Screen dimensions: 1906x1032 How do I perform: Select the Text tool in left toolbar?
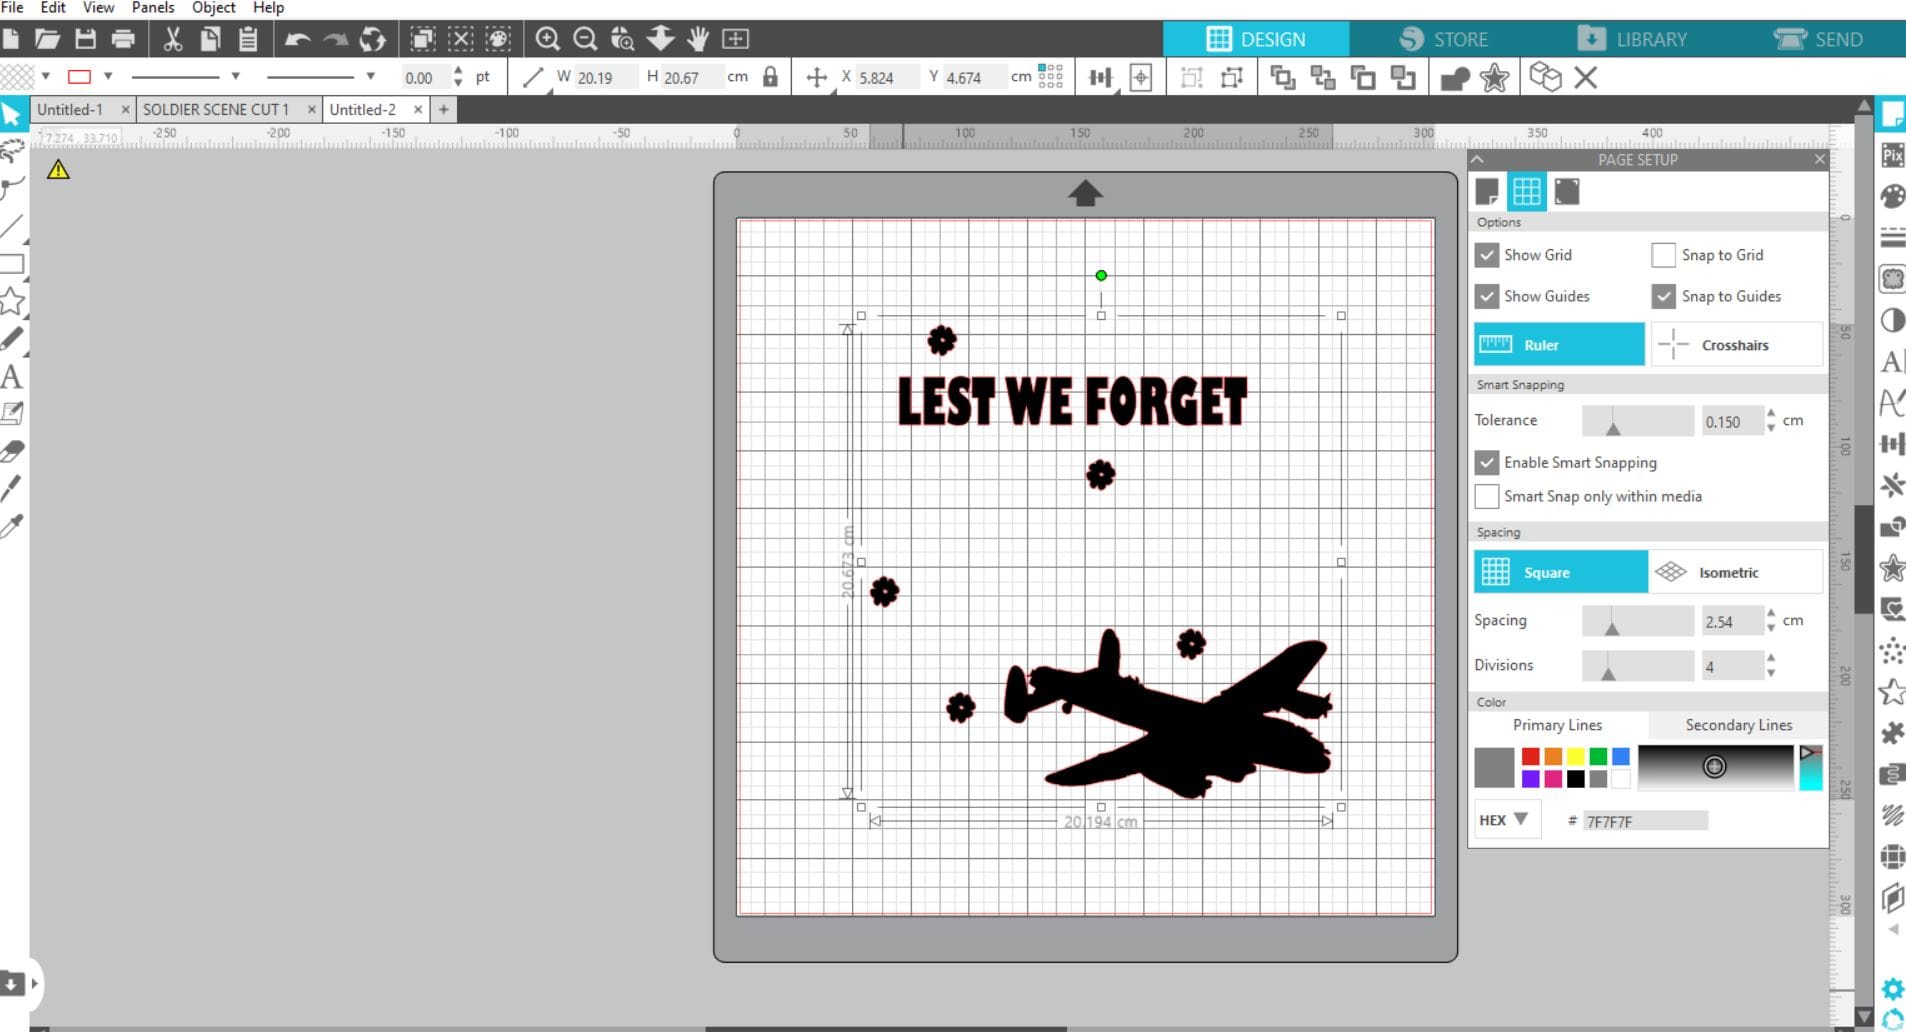(x=11, y=377)
